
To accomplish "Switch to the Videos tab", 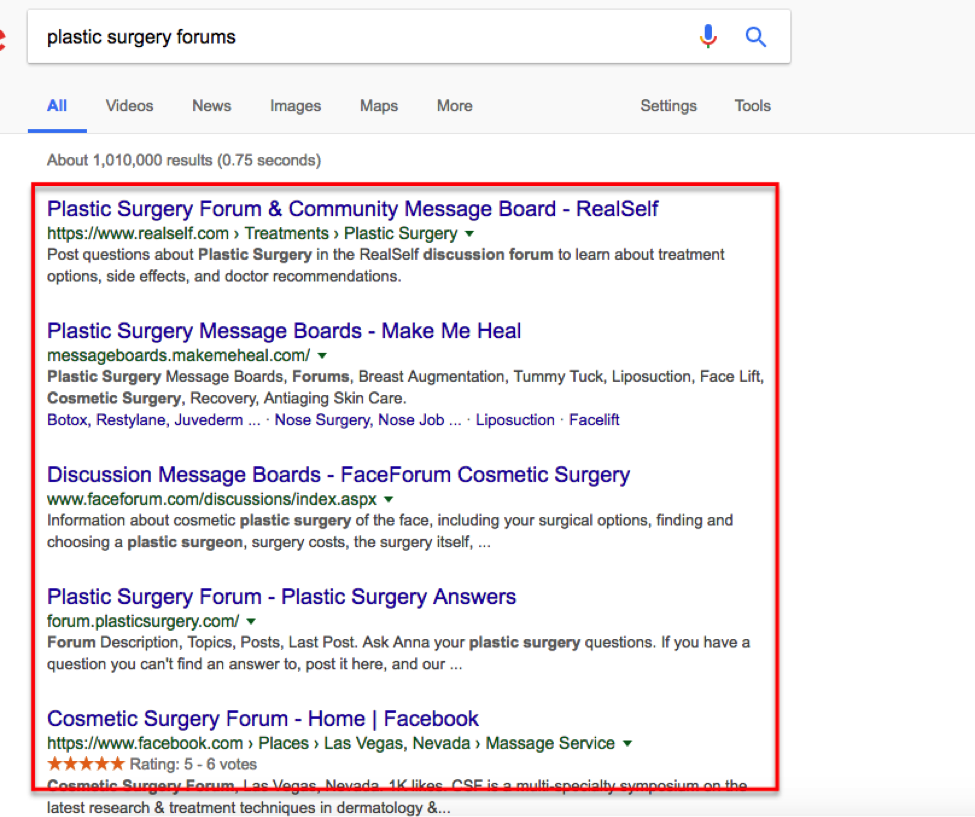I will click(x=129, y=106).
